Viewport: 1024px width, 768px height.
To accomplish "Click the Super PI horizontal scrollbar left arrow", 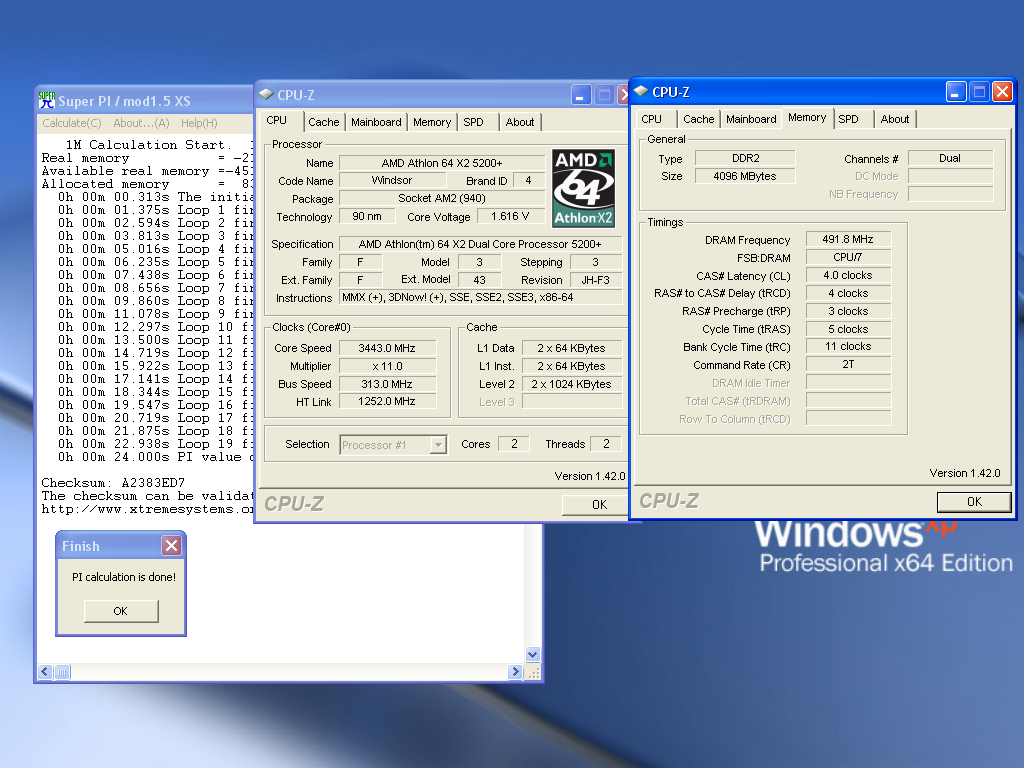I will pos(45,672).
